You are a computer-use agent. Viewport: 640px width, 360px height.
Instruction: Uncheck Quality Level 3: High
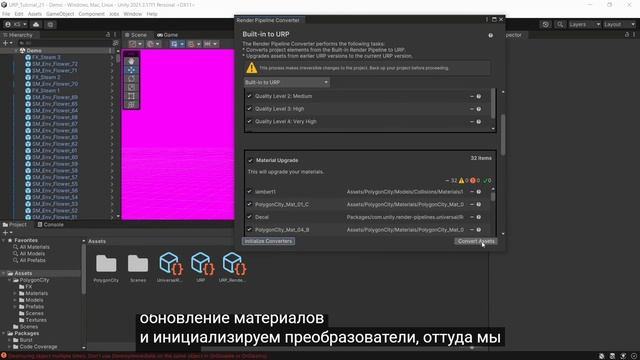pyautogui.click(x=249, y=109)
